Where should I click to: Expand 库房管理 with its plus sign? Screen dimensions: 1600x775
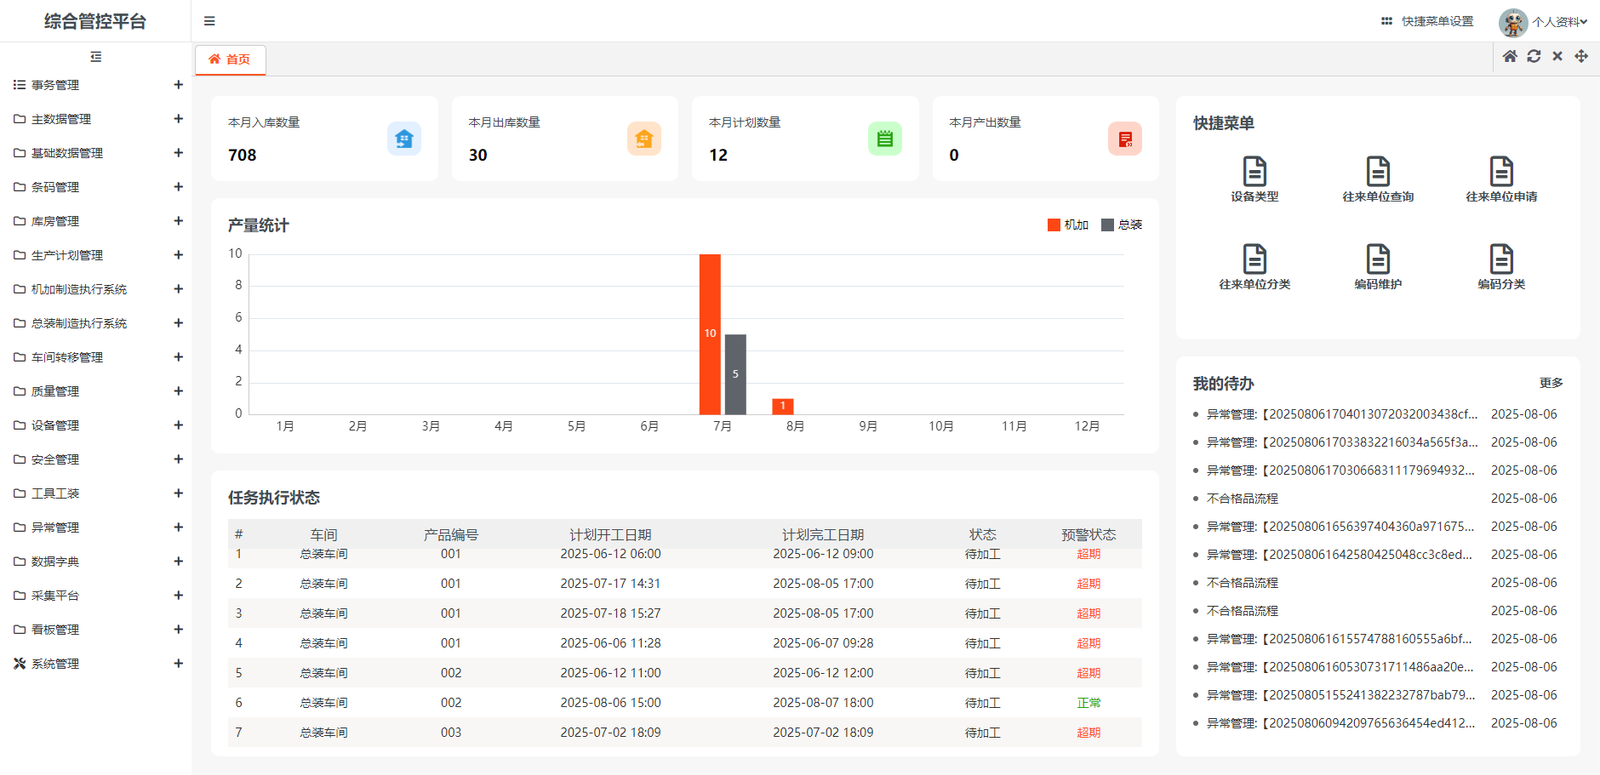(x=178, y=221)
